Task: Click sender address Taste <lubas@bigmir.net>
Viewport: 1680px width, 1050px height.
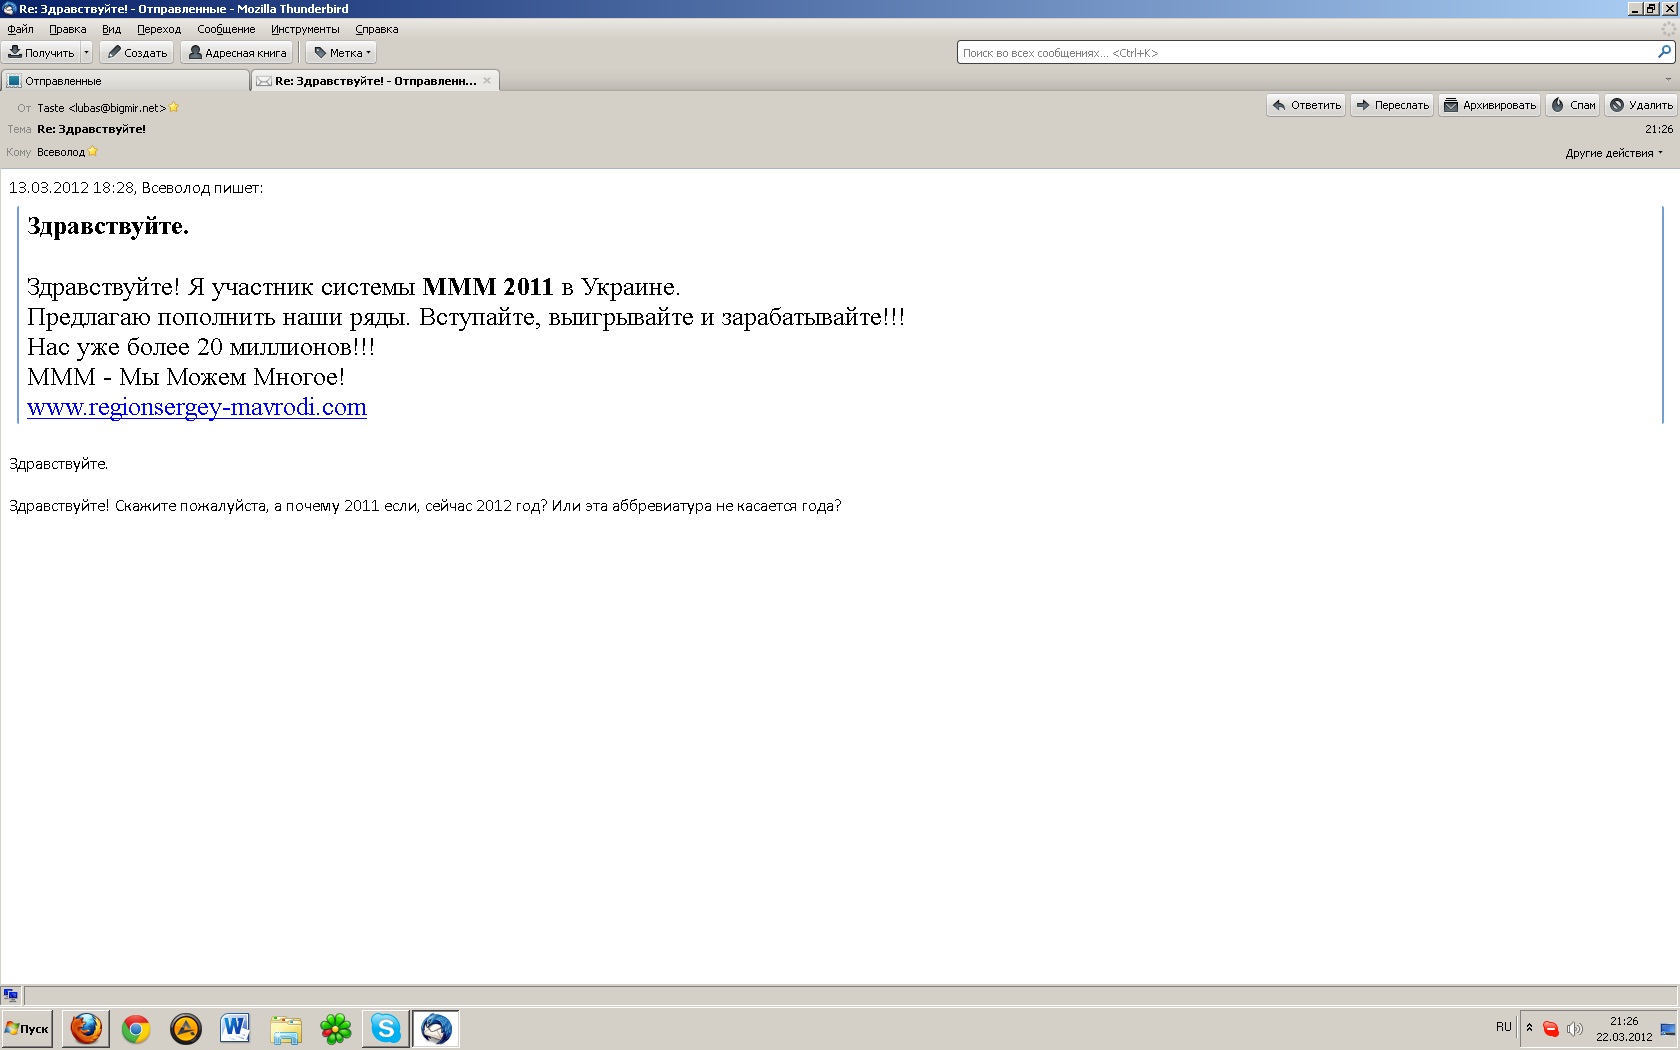Action: pyautogui.click(x=101, y=108)
